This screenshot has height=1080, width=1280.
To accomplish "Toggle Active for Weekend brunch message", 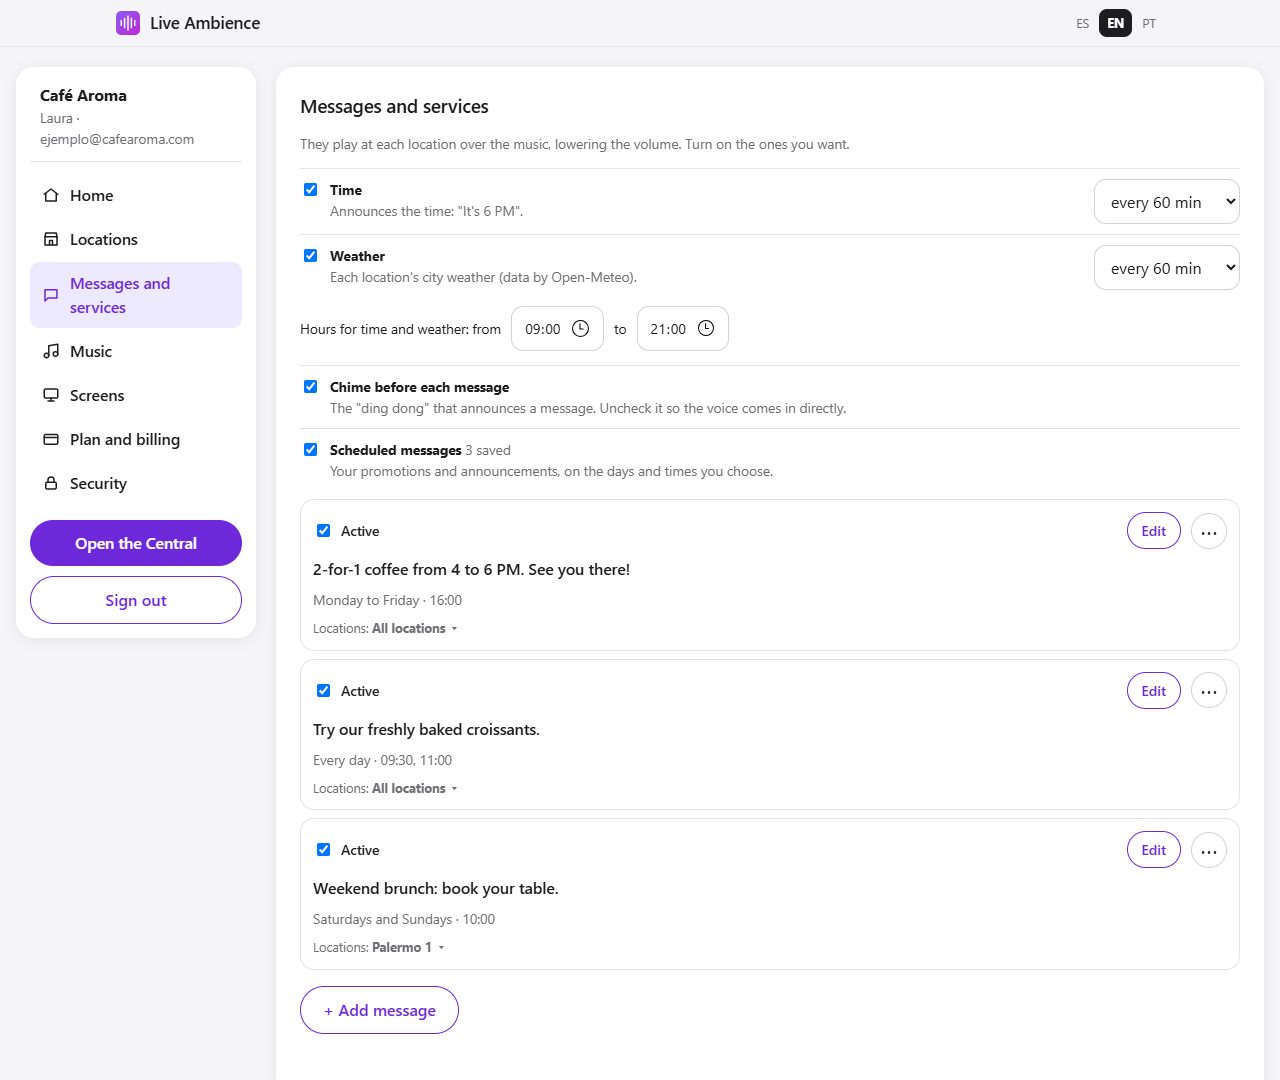I will (324, 850).
